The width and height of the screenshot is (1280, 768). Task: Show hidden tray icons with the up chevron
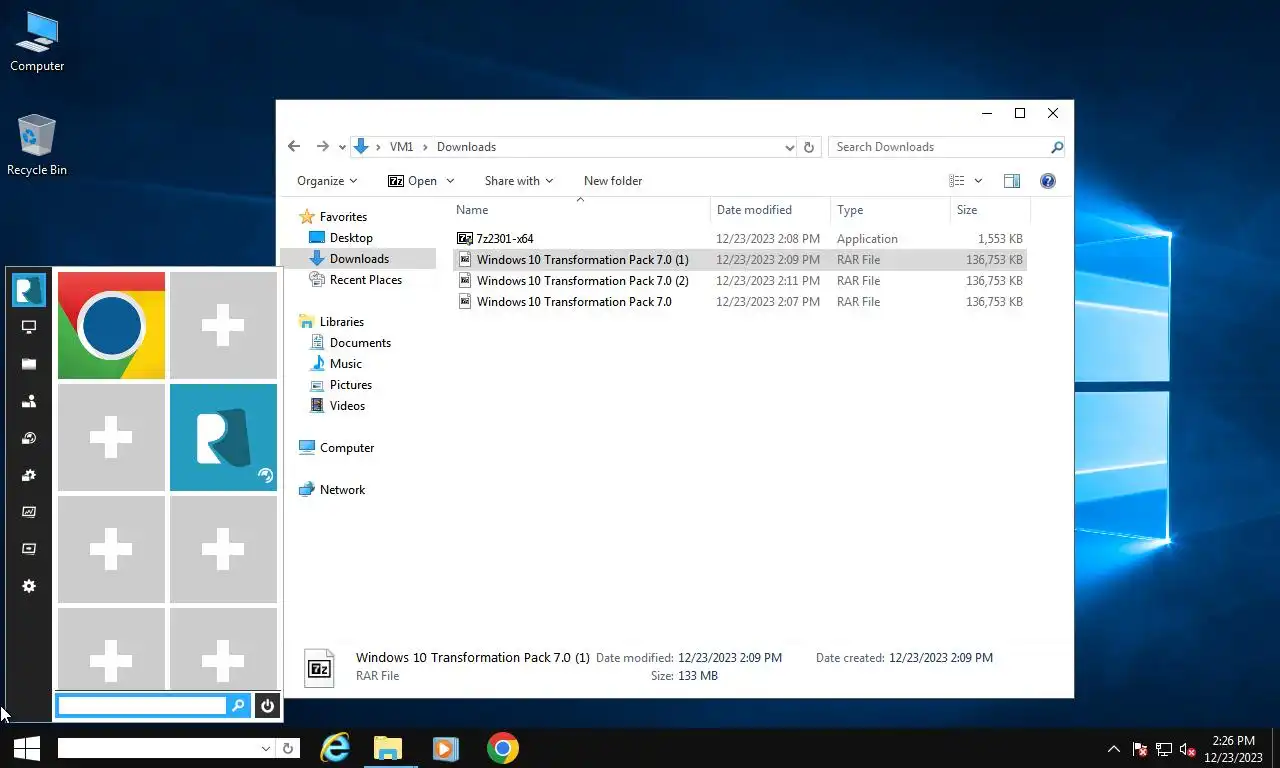[1113, 749]
